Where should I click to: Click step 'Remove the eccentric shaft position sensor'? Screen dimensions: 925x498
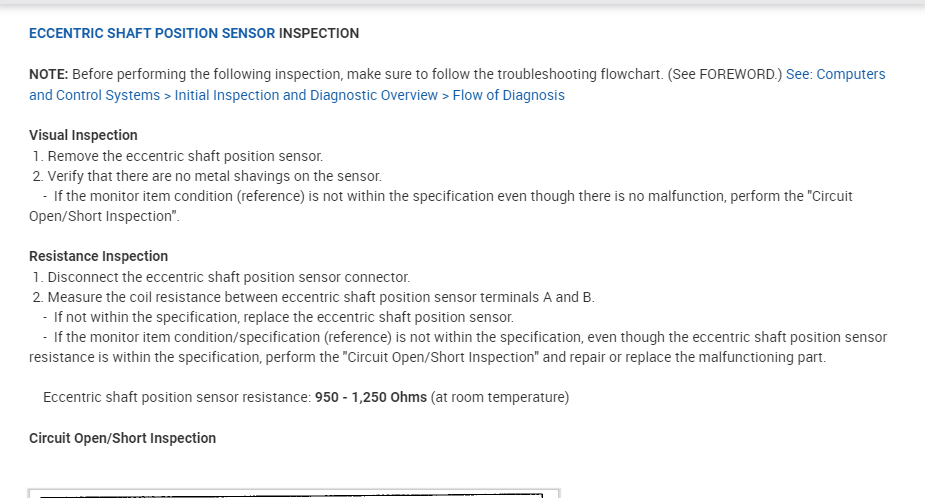tap(185, 156)
